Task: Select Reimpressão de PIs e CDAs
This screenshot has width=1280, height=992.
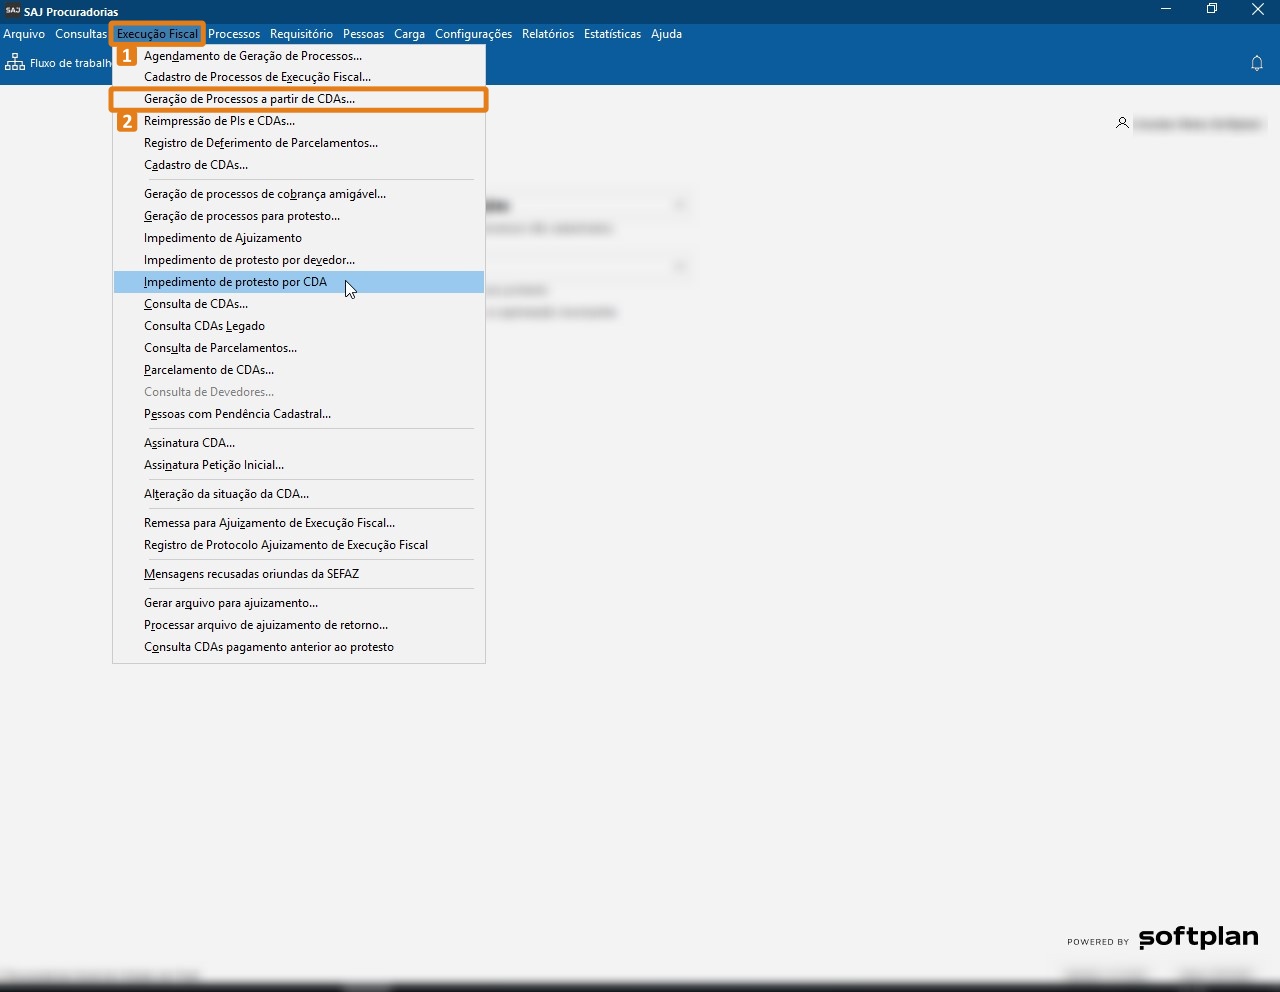Action: [x=219, y=121]
